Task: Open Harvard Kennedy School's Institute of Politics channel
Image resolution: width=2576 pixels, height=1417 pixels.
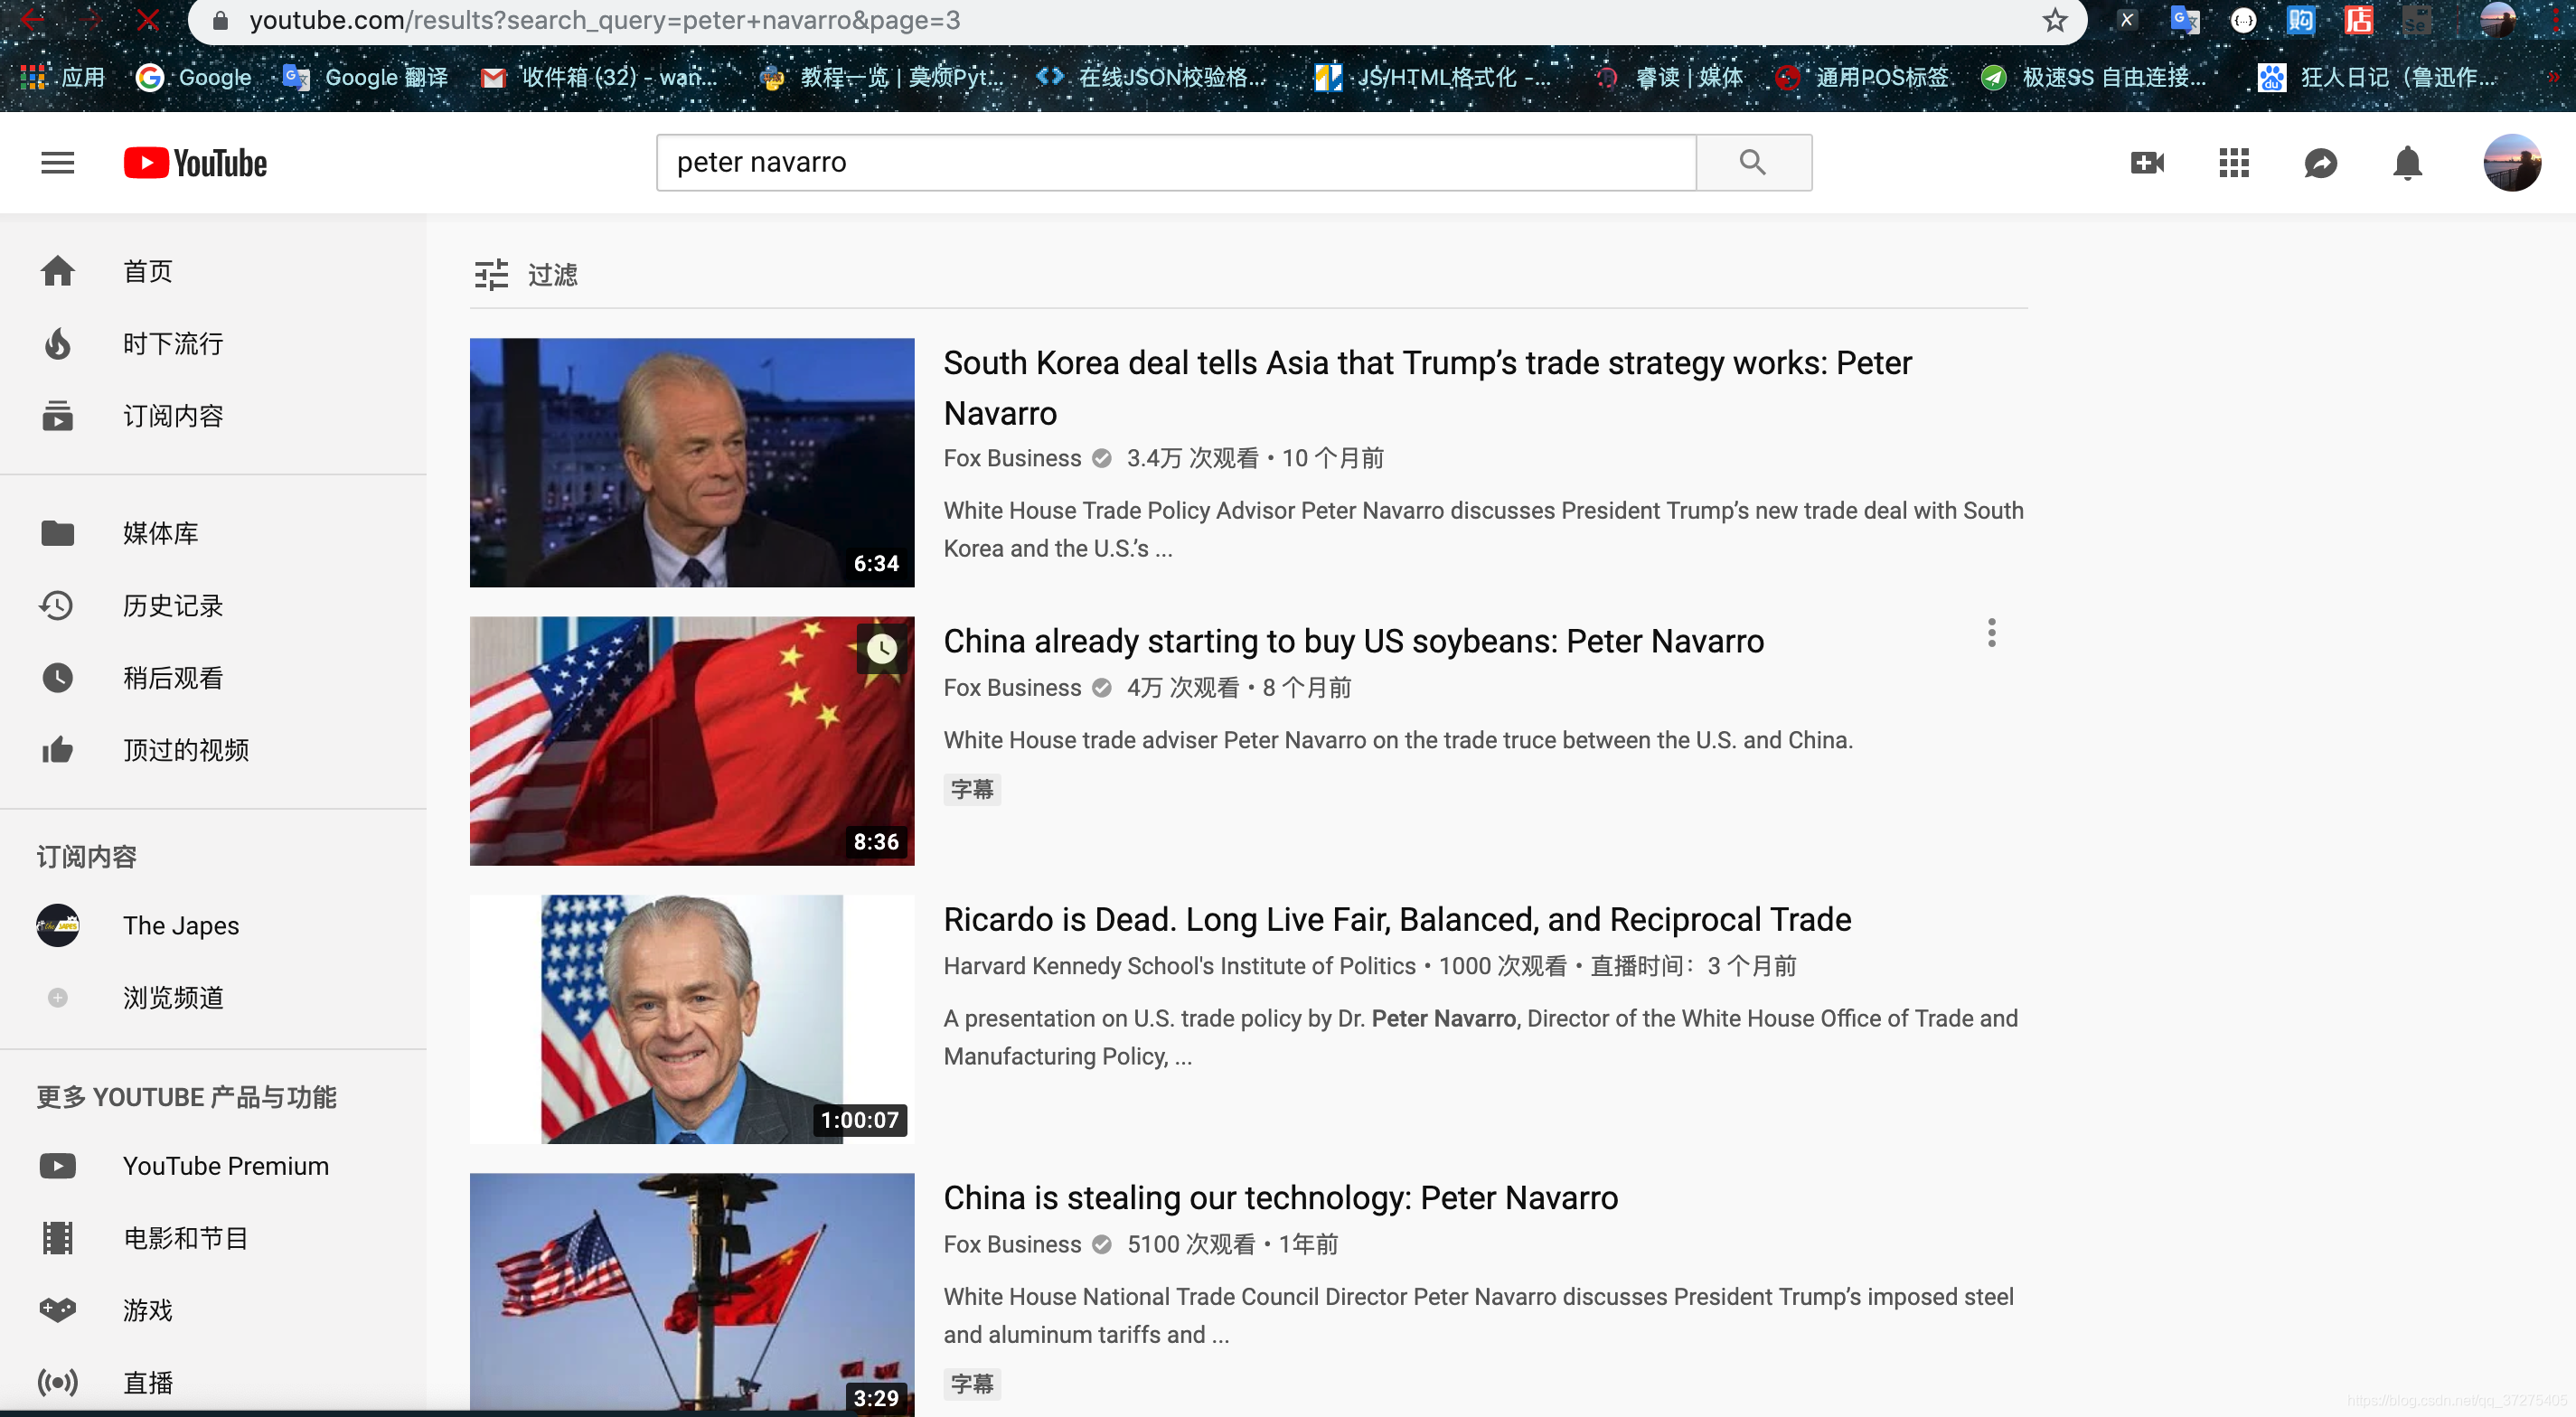Action: tap(1179, 965)
